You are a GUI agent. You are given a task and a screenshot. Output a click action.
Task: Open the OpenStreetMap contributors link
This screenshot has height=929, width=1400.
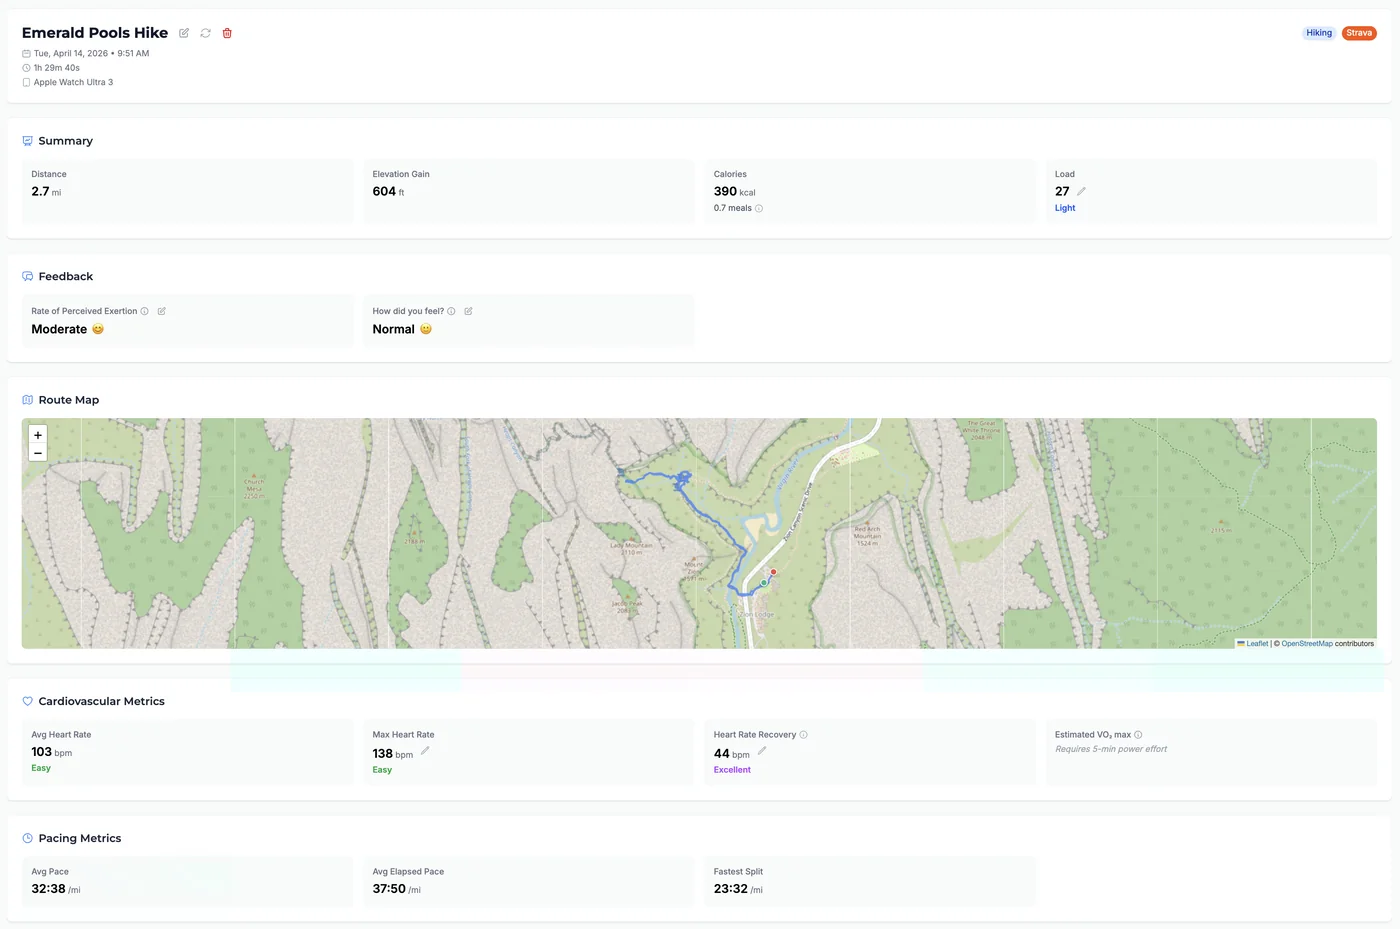click(1307, 644)
